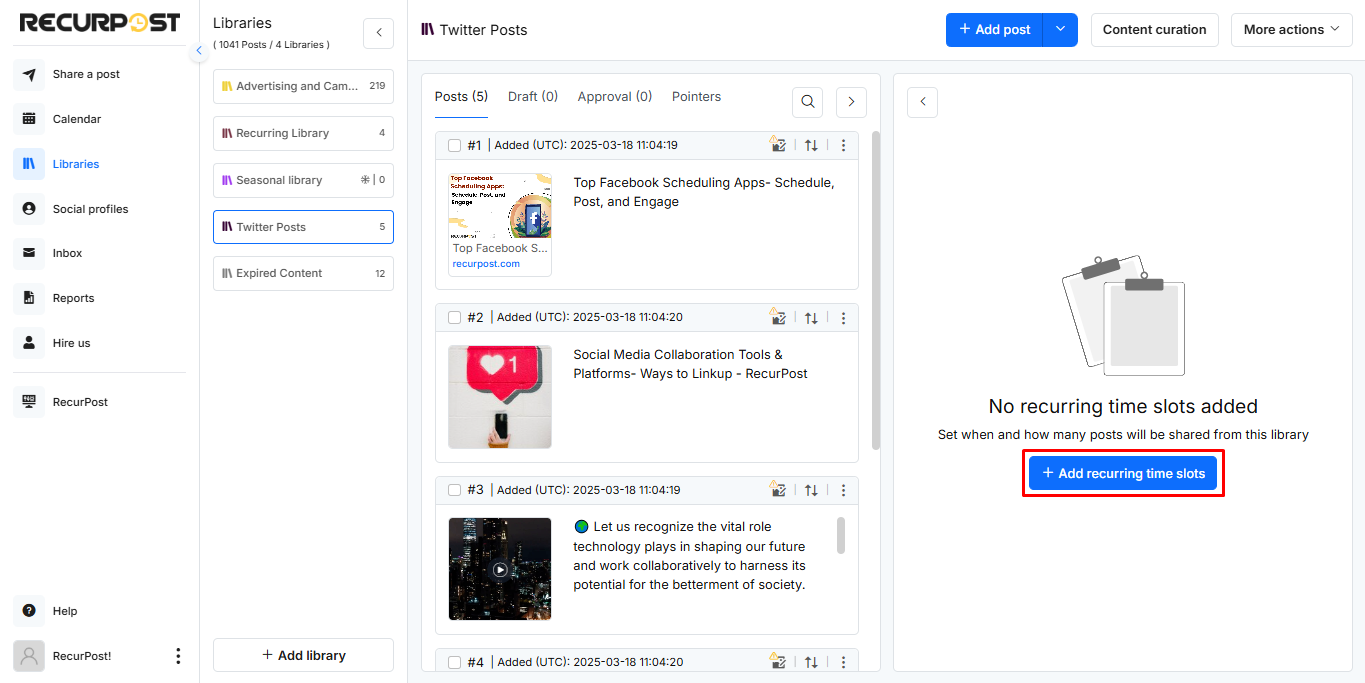Click the edit icon on post #1
Viewport: 1365px width, 683px height.
(x=778, y=145)
